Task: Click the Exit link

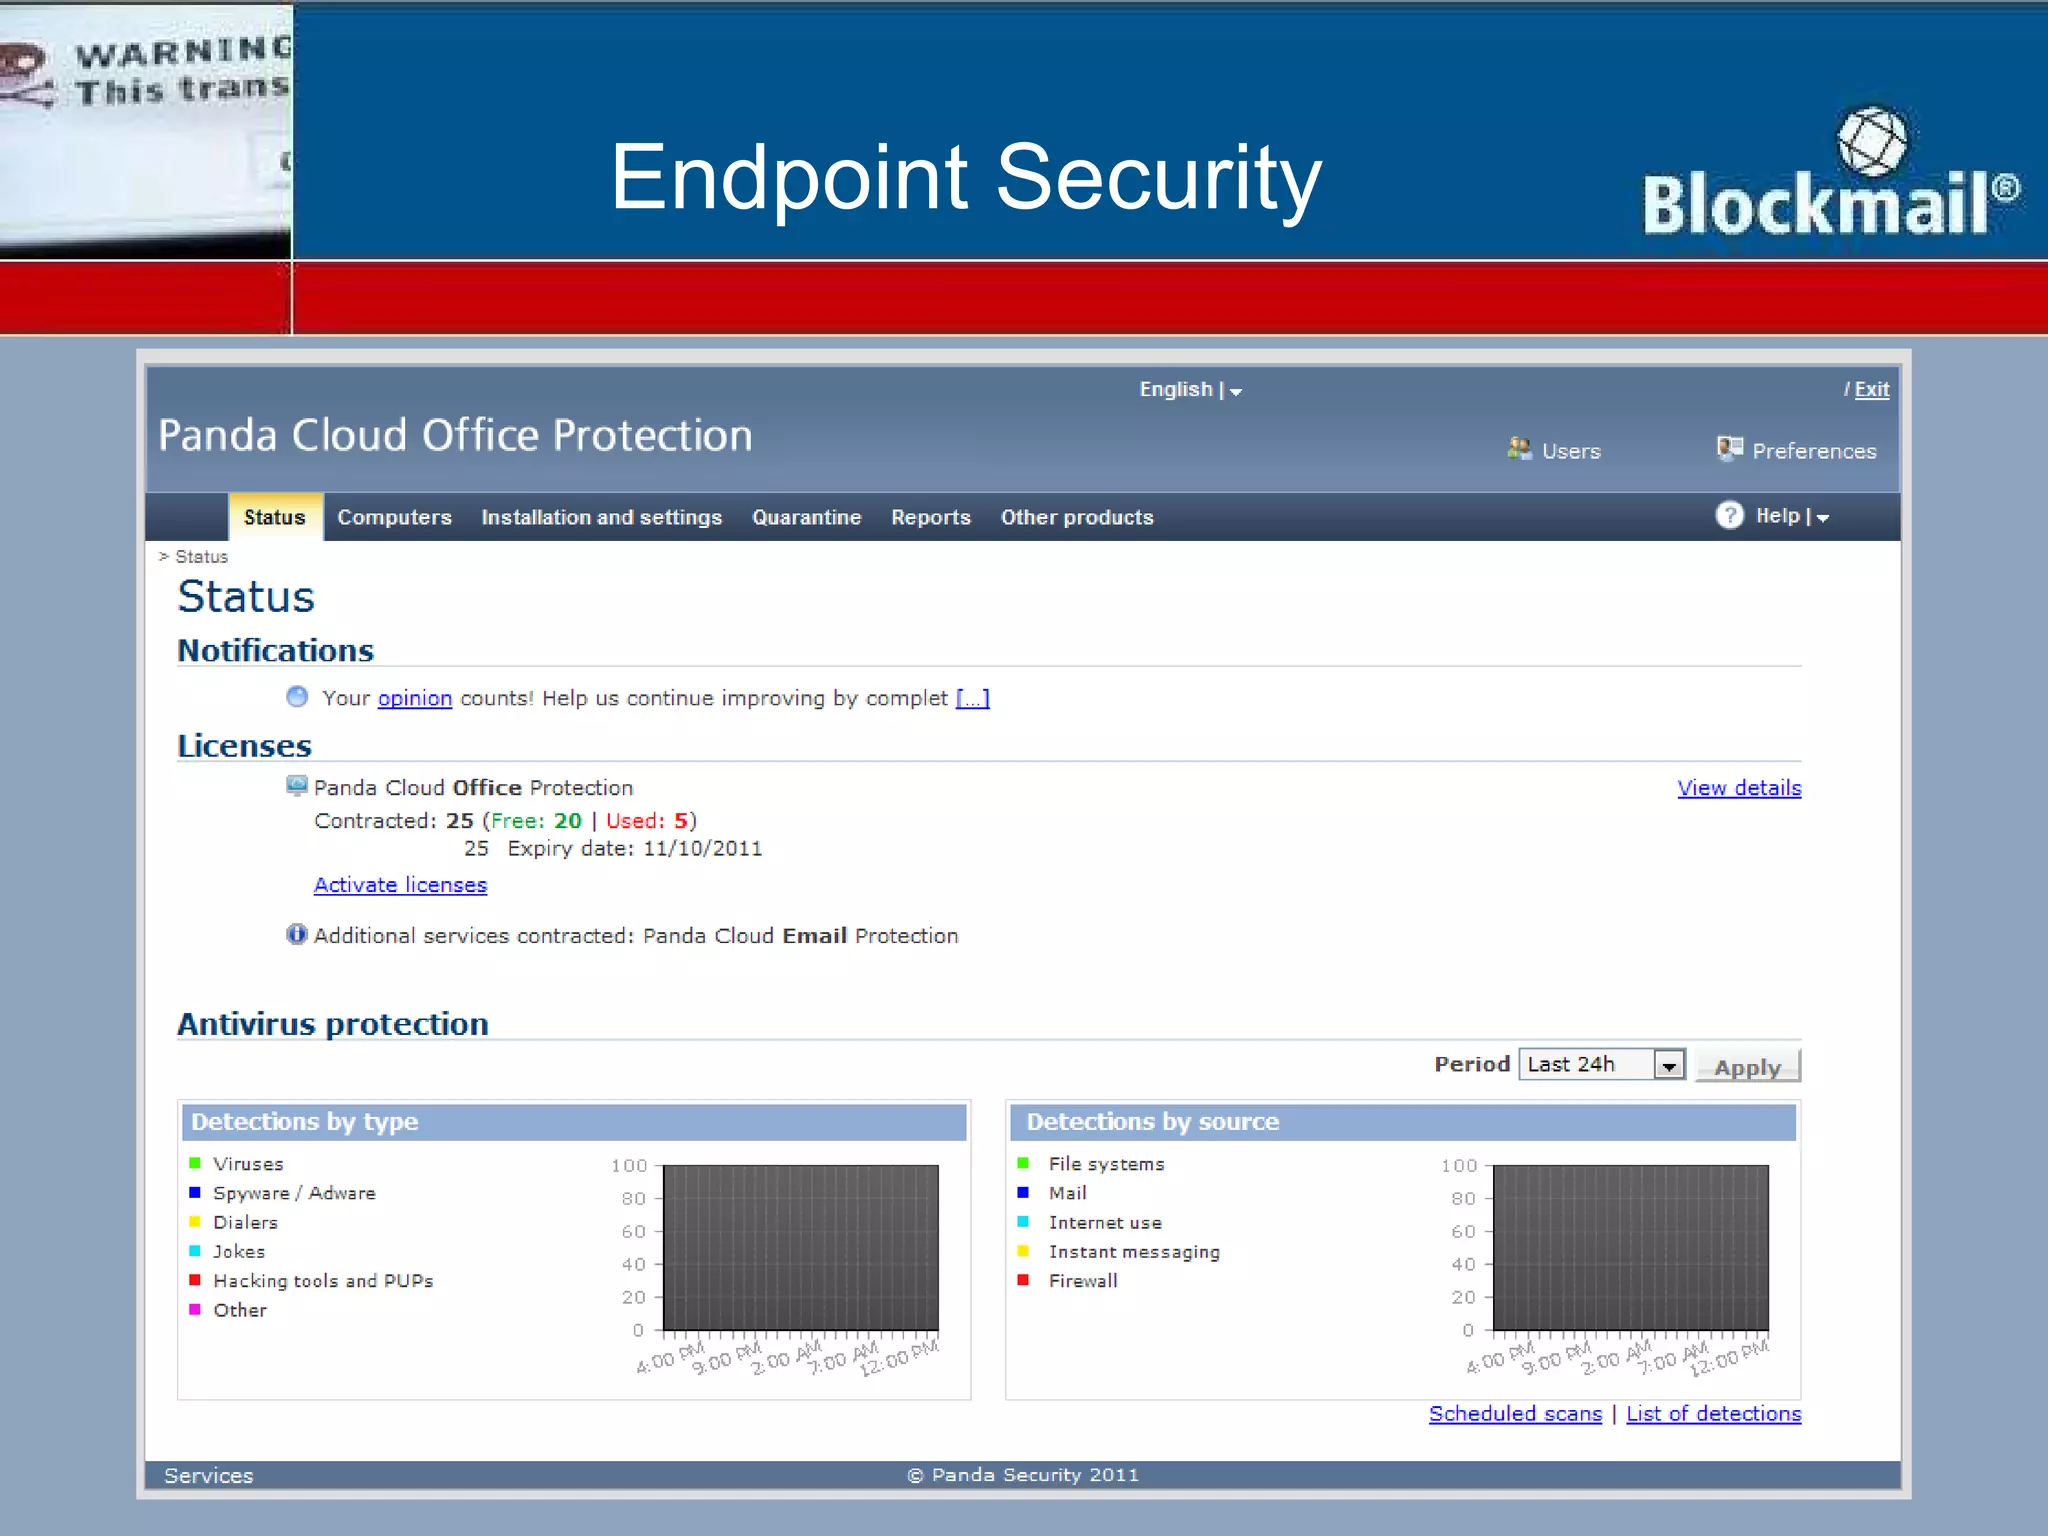Action: 1871,389
